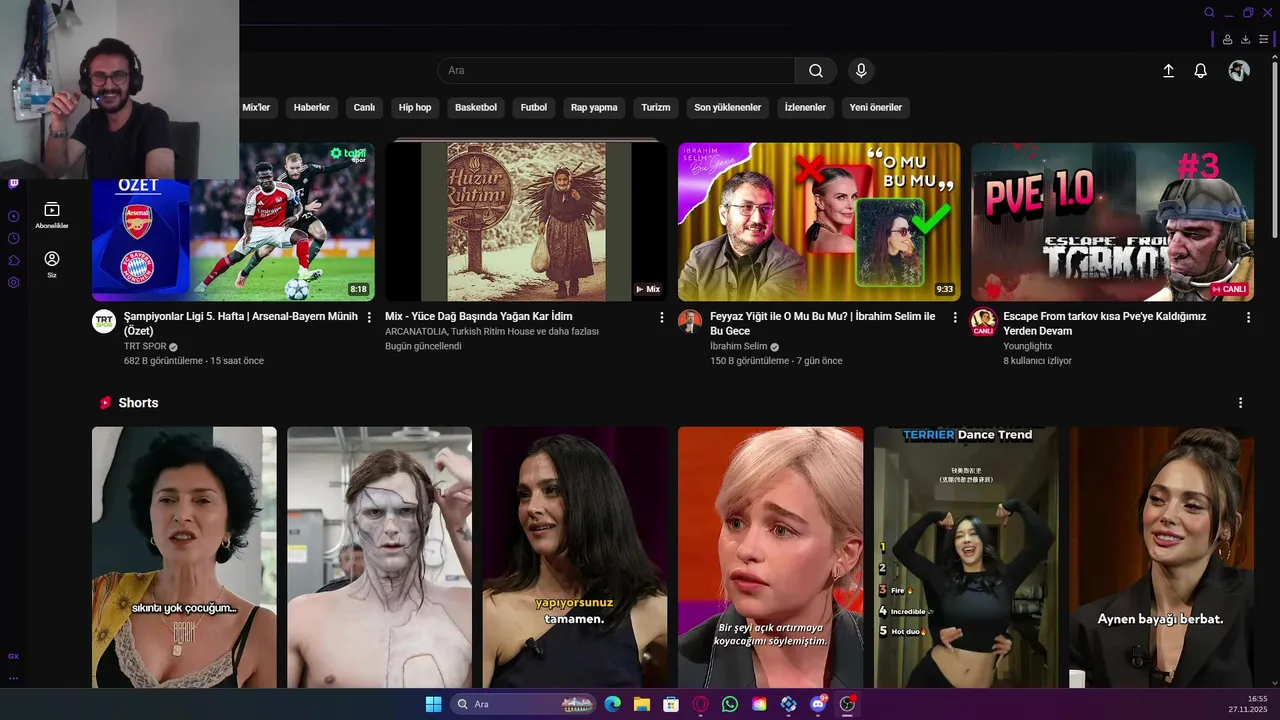Open options for Feyyaz Yiğit video

(955, 317)
